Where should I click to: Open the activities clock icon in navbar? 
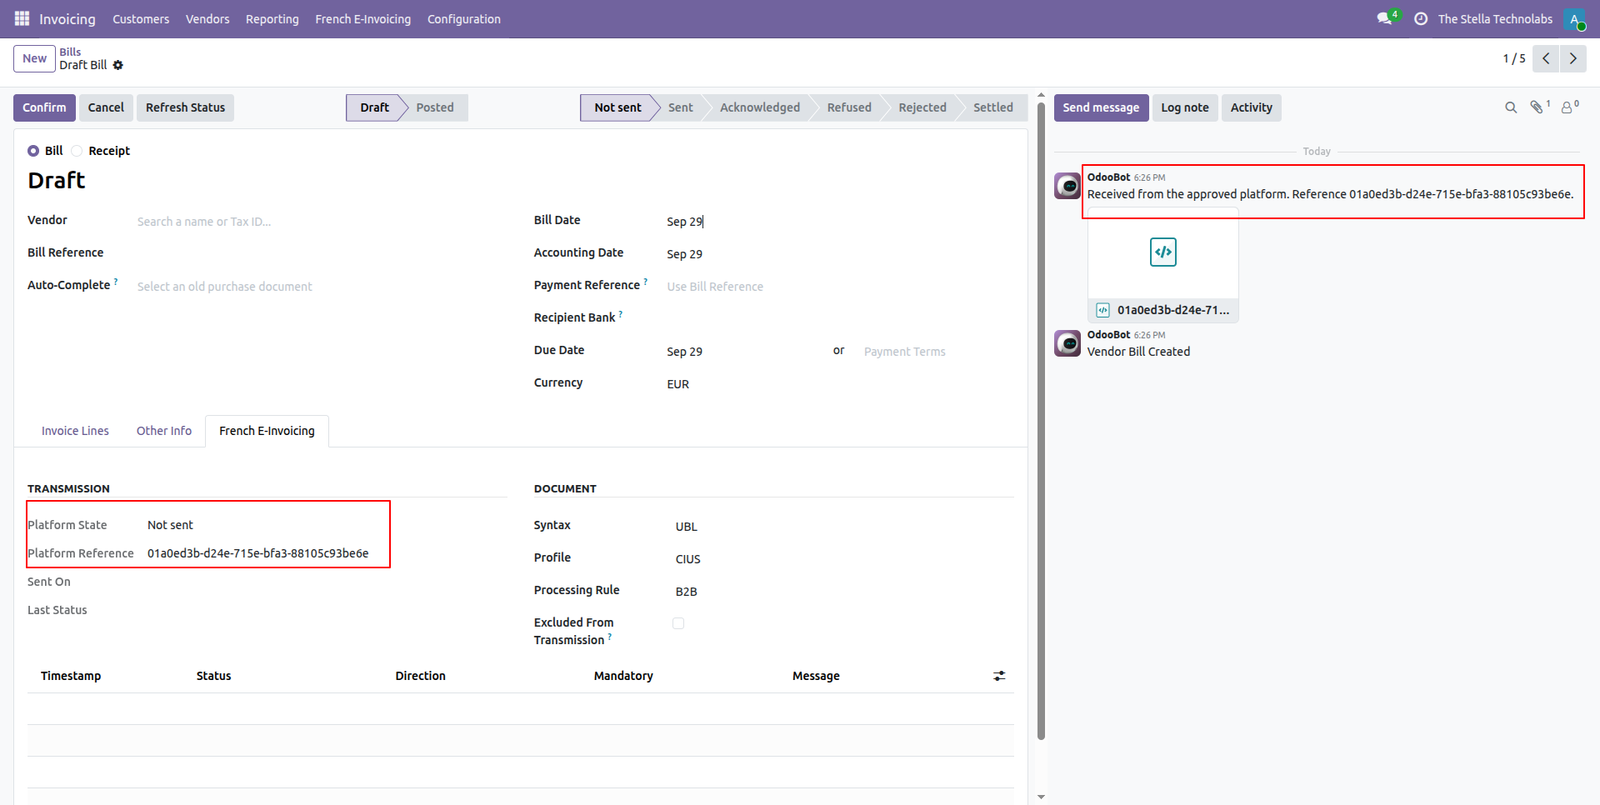pyautogui.click(x=1421, y=19)
